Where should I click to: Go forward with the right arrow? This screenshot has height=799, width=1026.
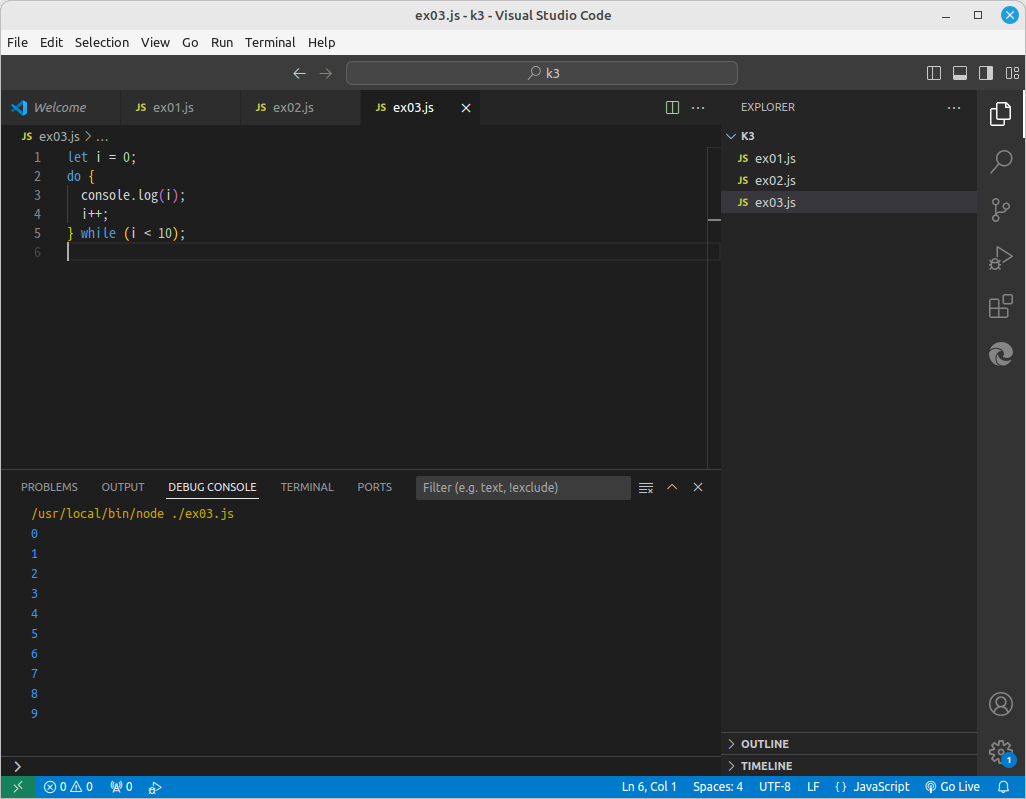(x=325, y=73)
